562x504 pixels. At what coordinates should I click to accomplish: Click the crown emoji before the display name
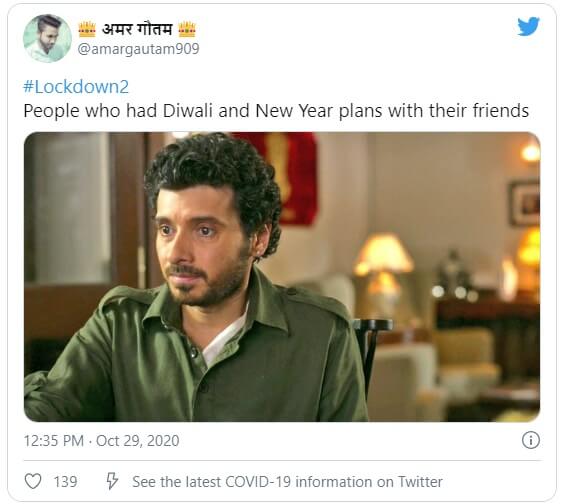87,29
